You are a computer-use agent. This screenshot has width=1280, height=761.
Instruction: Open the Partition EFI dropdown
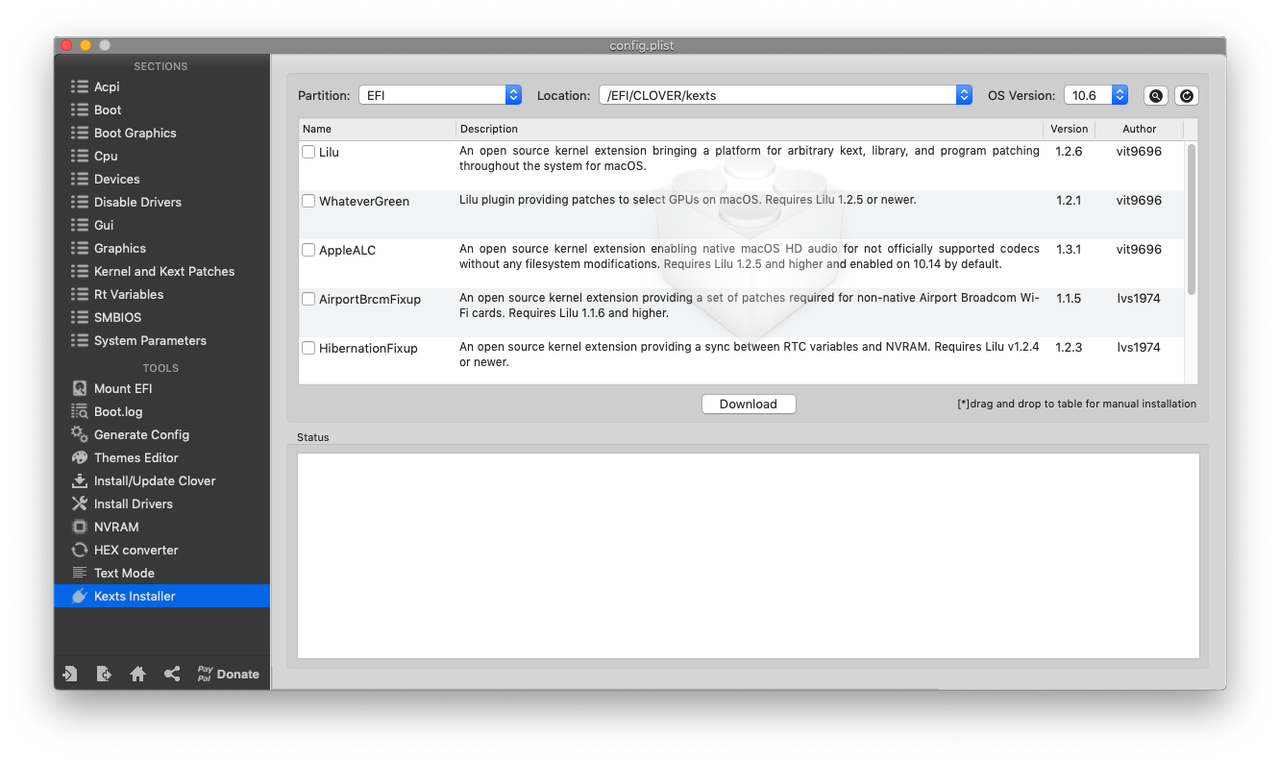coord(440,95)
